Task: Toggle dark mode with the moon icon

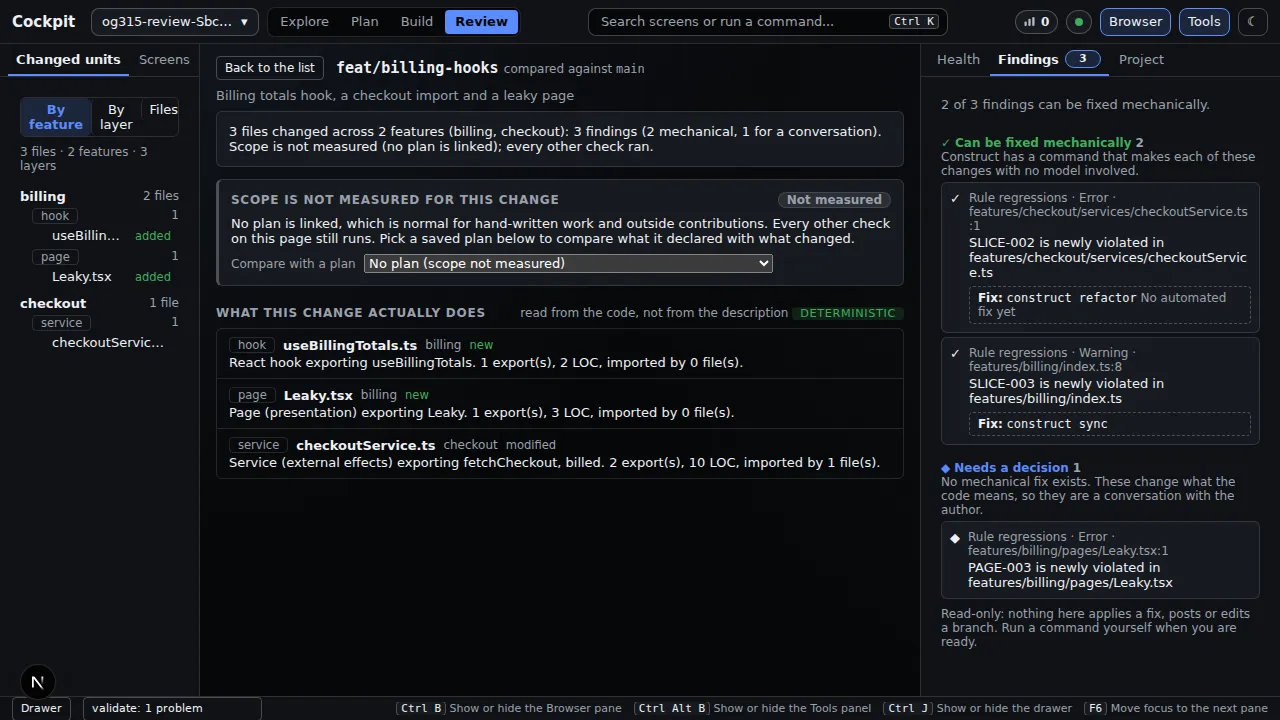Action: coord(1253,21)
